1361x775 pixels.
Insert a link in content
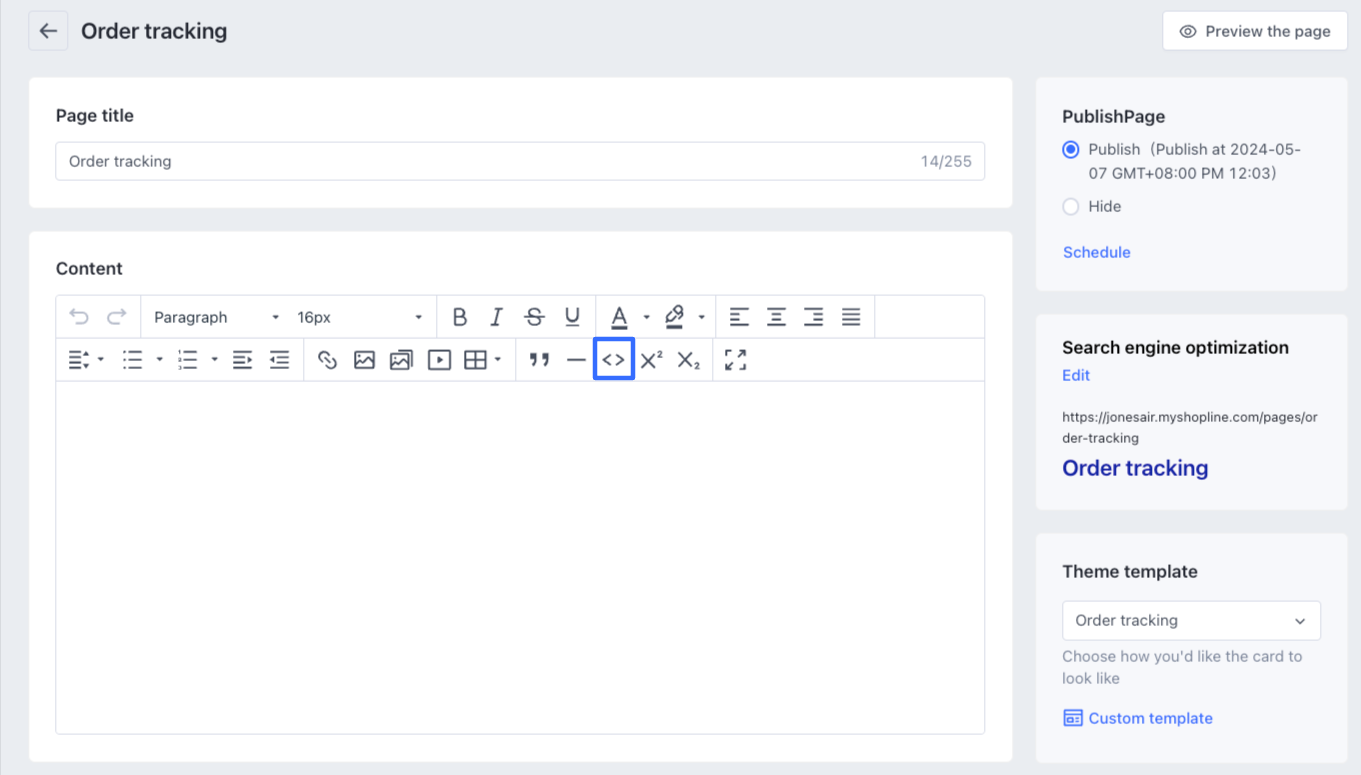327,360
